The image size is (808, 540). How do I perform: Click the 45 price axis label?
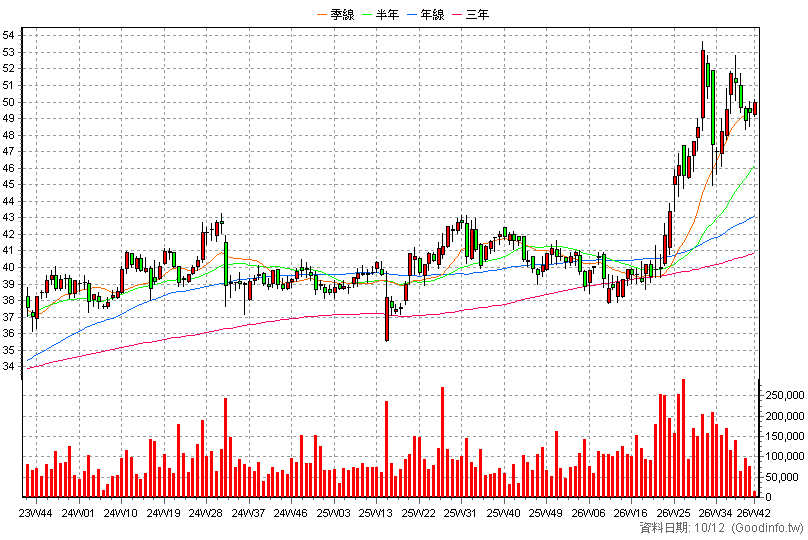click(8, 184)
